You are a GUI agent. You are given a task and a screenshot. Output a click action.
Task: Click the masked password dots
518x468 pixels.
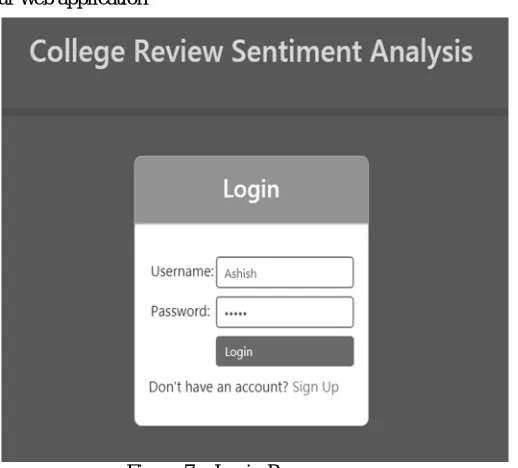236,313
